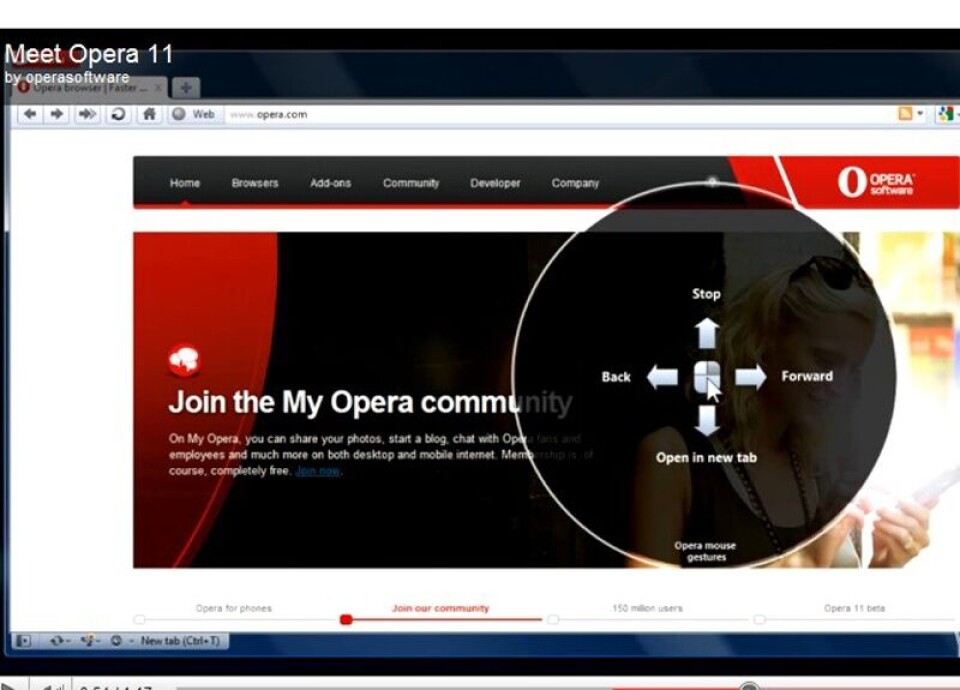Screen dimensions: 960x690
Task: Click the by operasoftware uploader link
Action: 67,77
